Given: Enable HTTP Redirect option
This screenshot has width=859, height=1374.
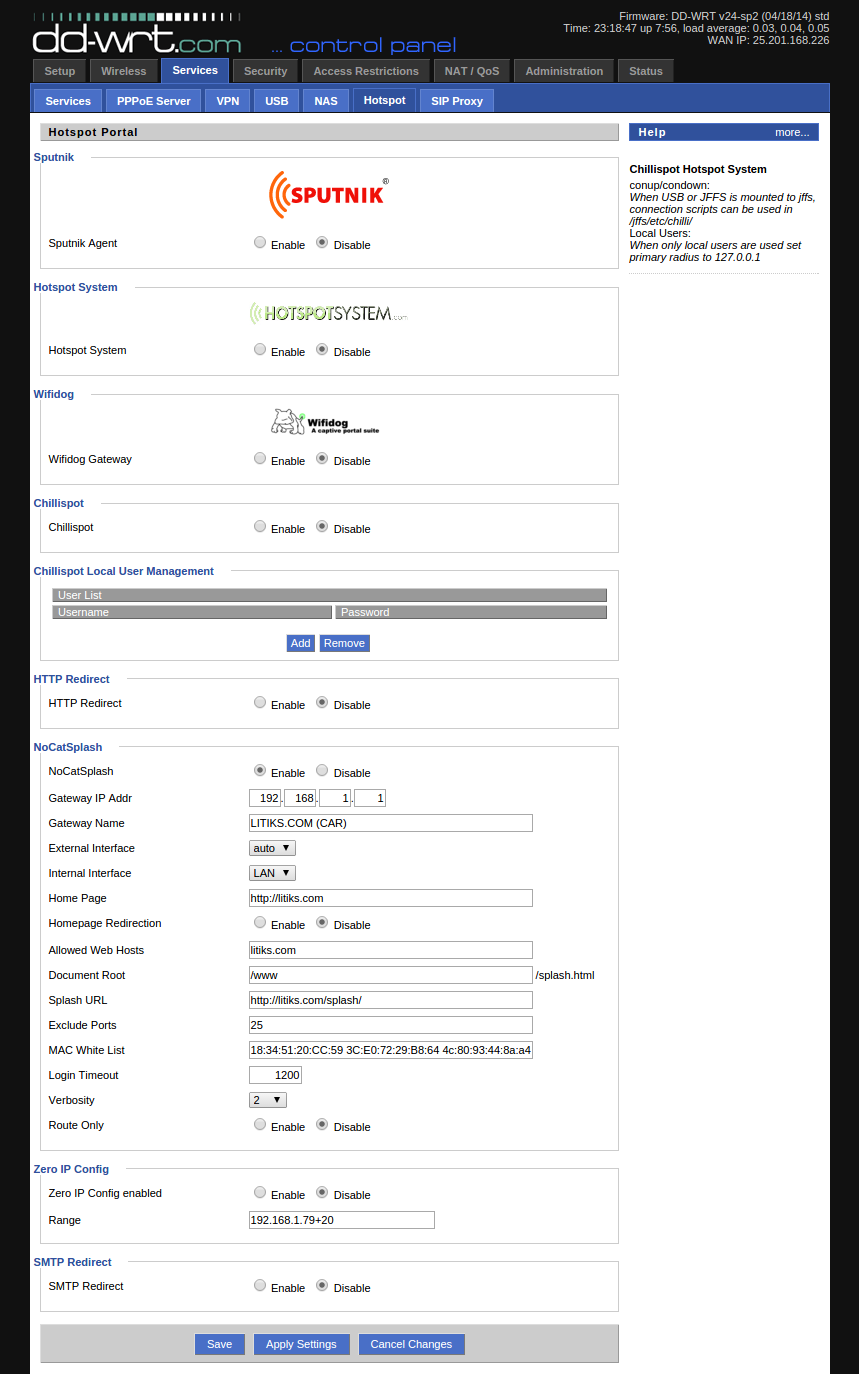Looking at the screenshot, I should (260, 702).
